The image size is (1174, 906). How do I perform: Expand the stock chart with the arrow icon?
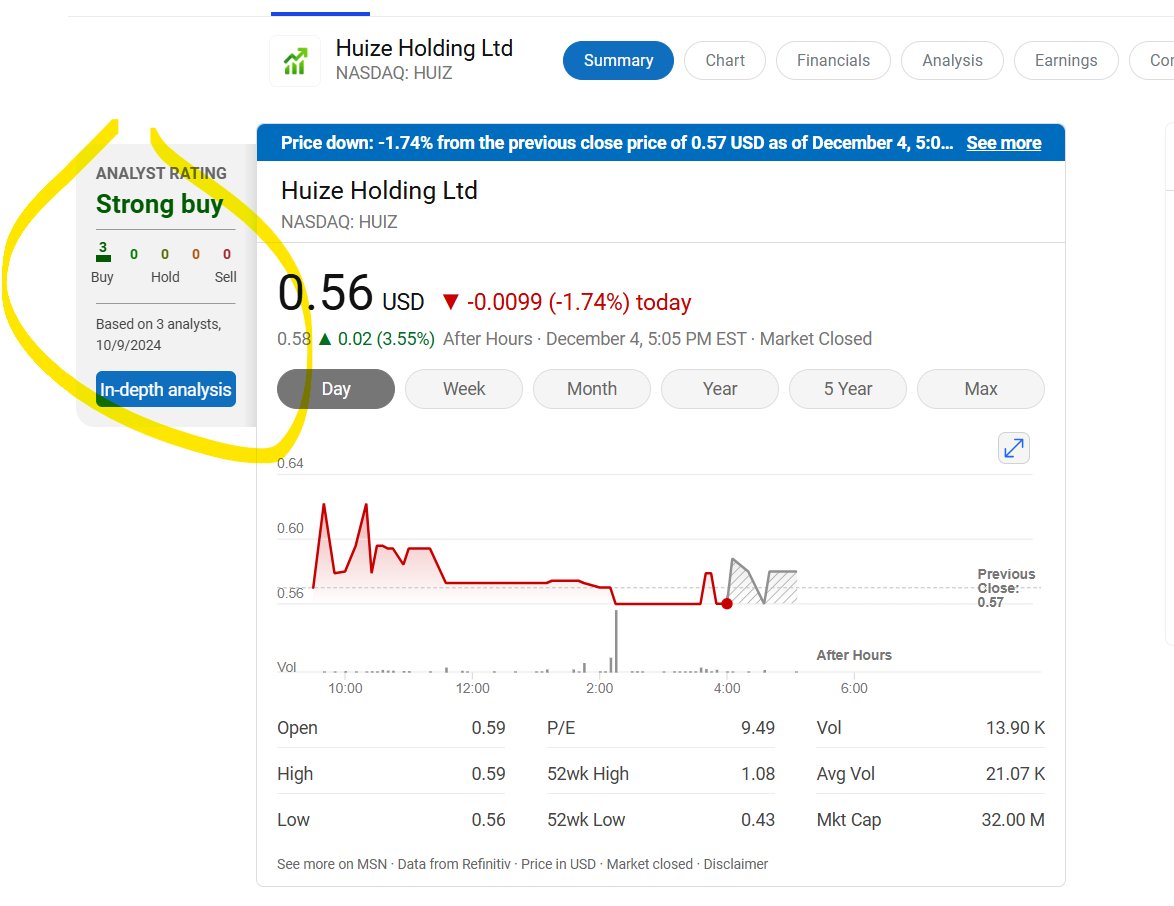click(1014, 448)
